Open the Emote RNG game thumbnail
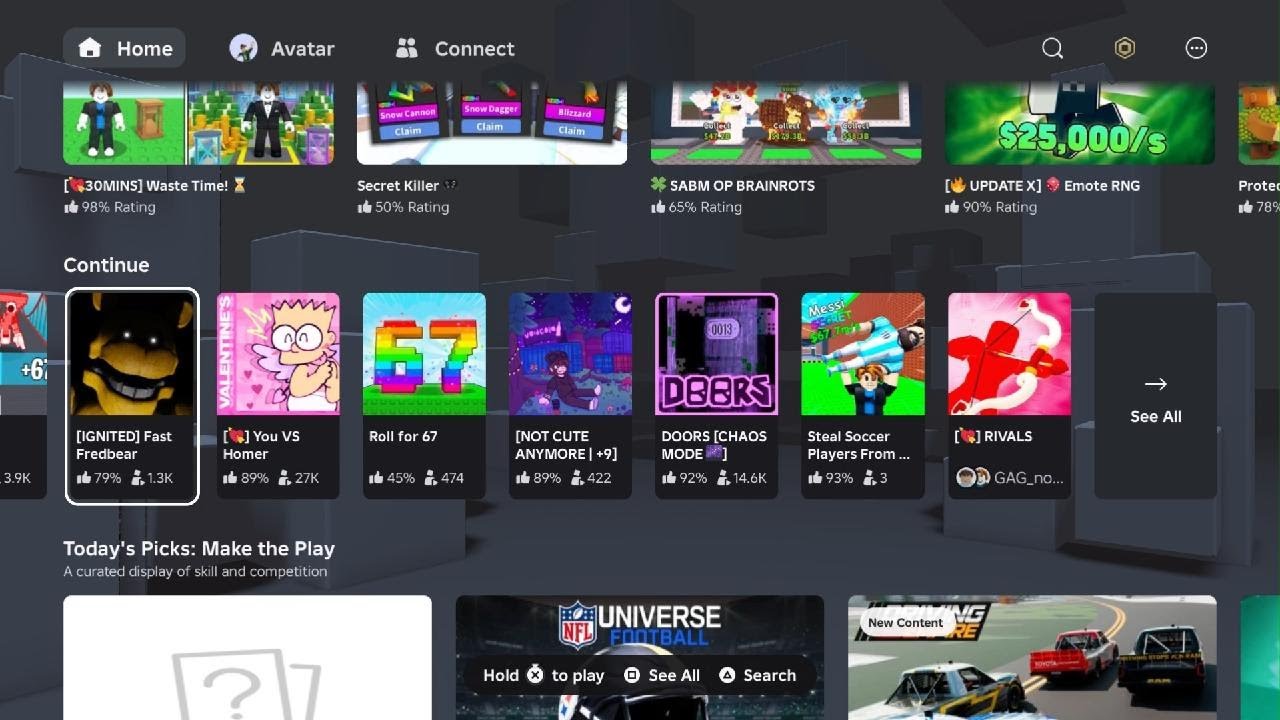 1080,123
